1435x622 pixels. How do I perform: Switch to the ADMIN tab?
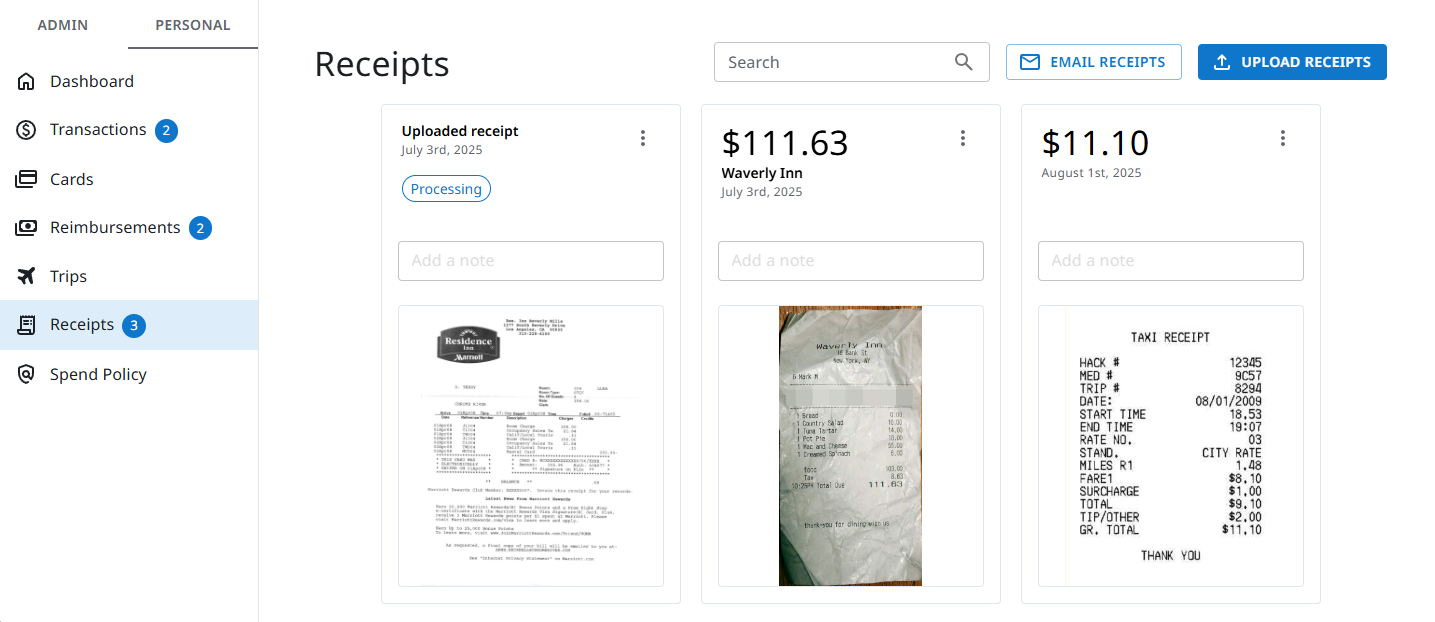coord(62,24)
